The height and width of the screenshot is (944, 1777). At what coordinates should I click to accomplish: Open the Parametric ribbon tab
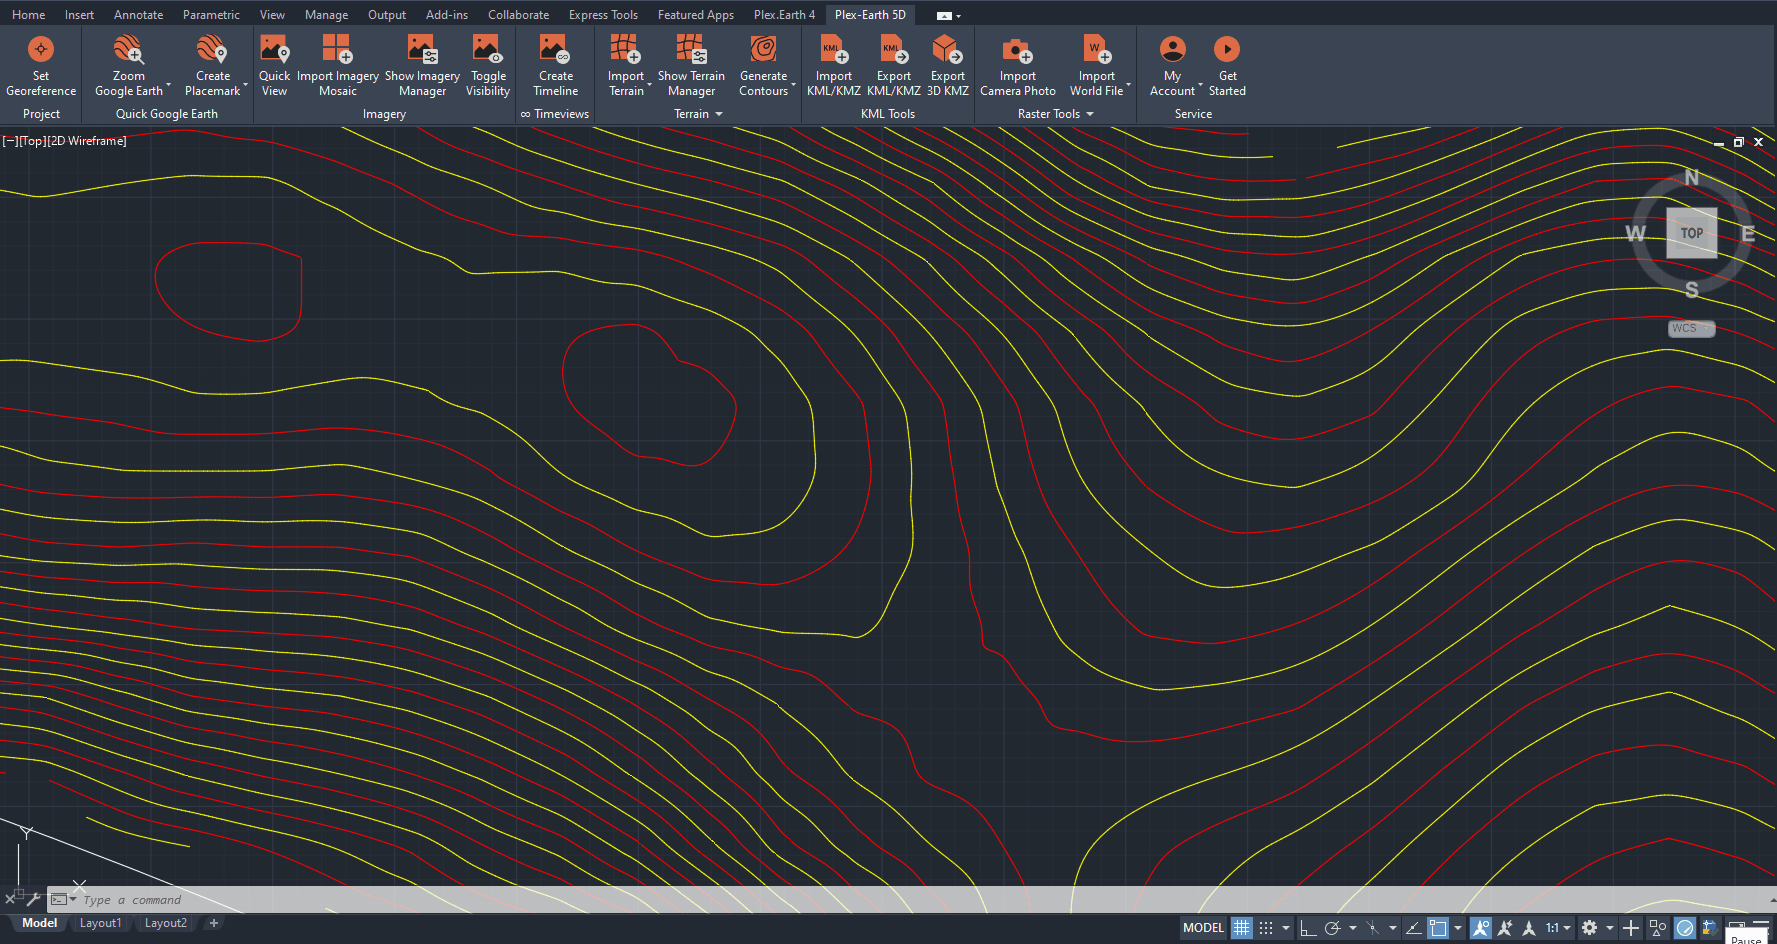(211, 15)
